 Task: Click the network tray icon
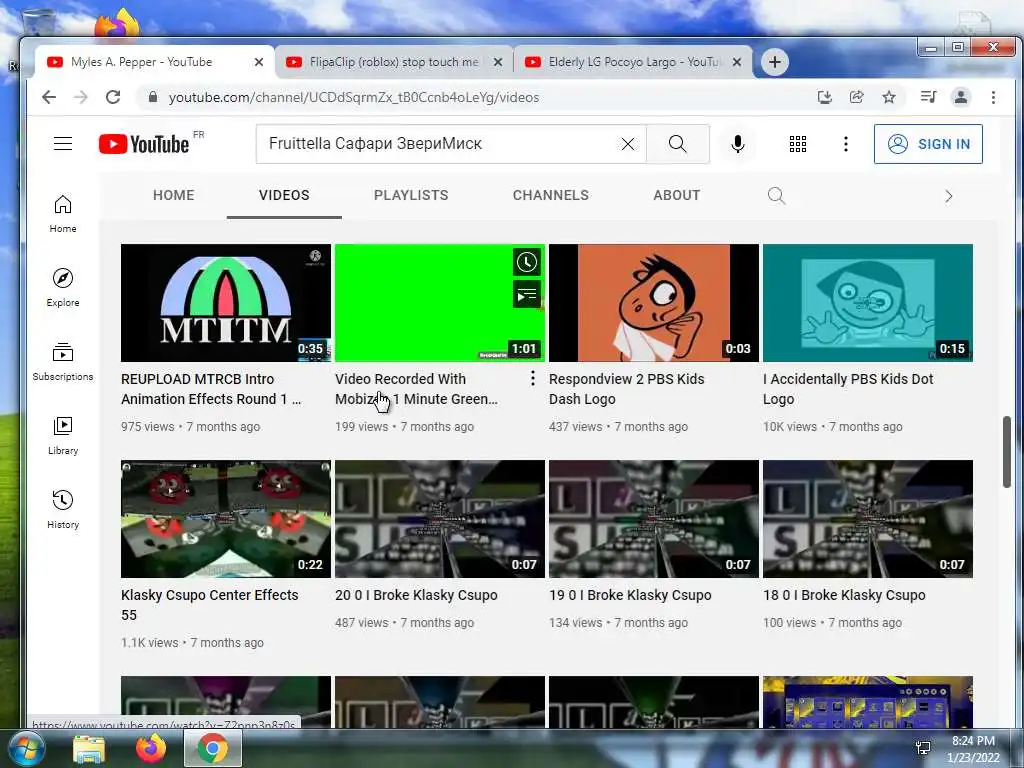point(923,748)
